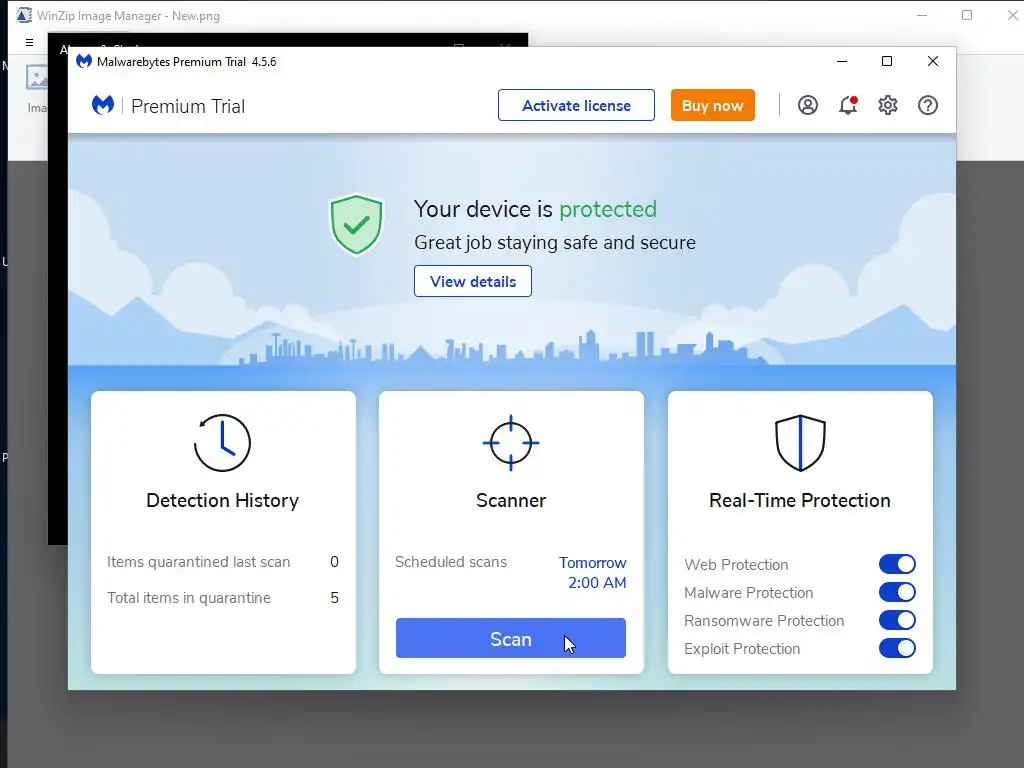Minimize the WinZip Image Manager window
Image resolution: width=1024 pixels, height=768 pixels.
point(922,15)
